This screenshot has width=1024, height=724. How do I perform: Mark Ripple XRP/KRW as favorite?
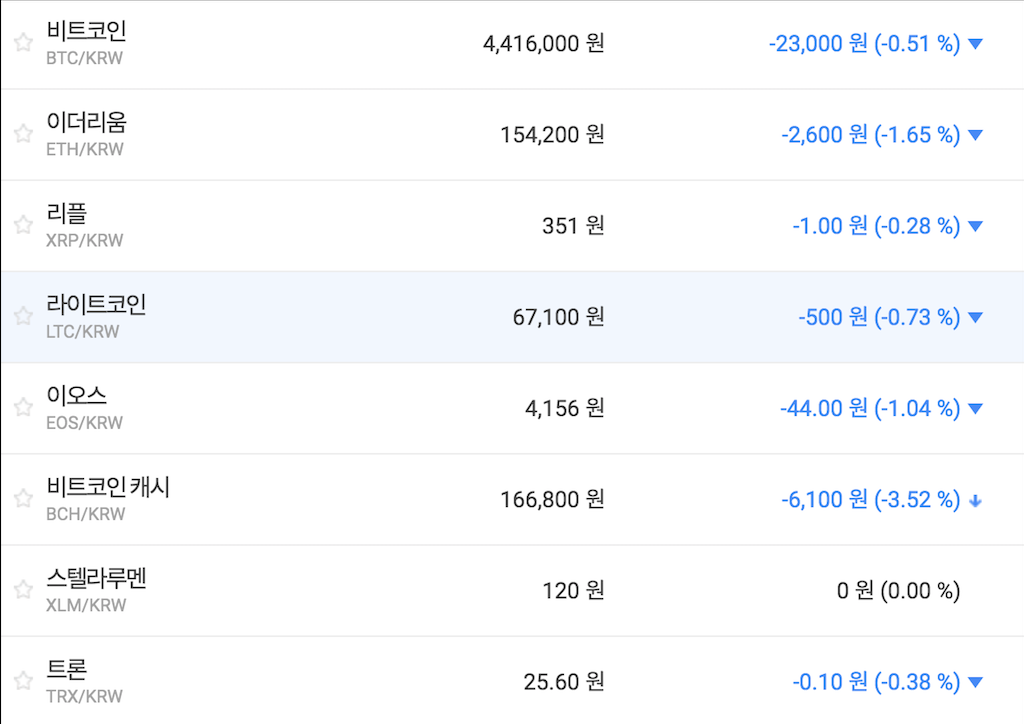pyautogui.click(x=23, y=225)
